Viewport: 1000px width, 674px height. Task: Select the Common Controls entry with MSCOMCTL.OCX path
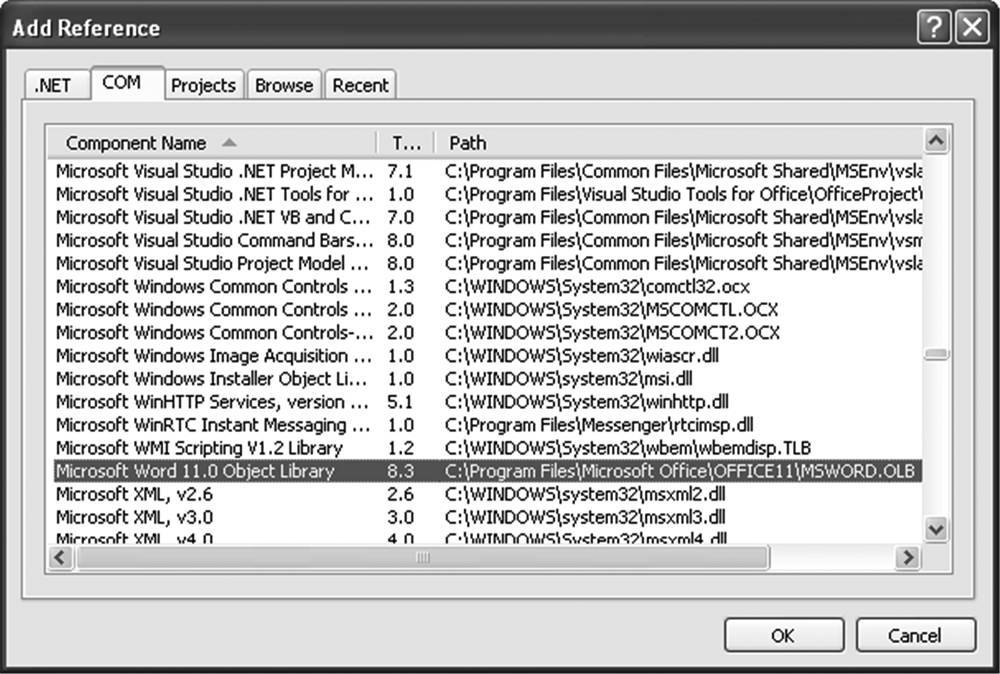(488, 310)
